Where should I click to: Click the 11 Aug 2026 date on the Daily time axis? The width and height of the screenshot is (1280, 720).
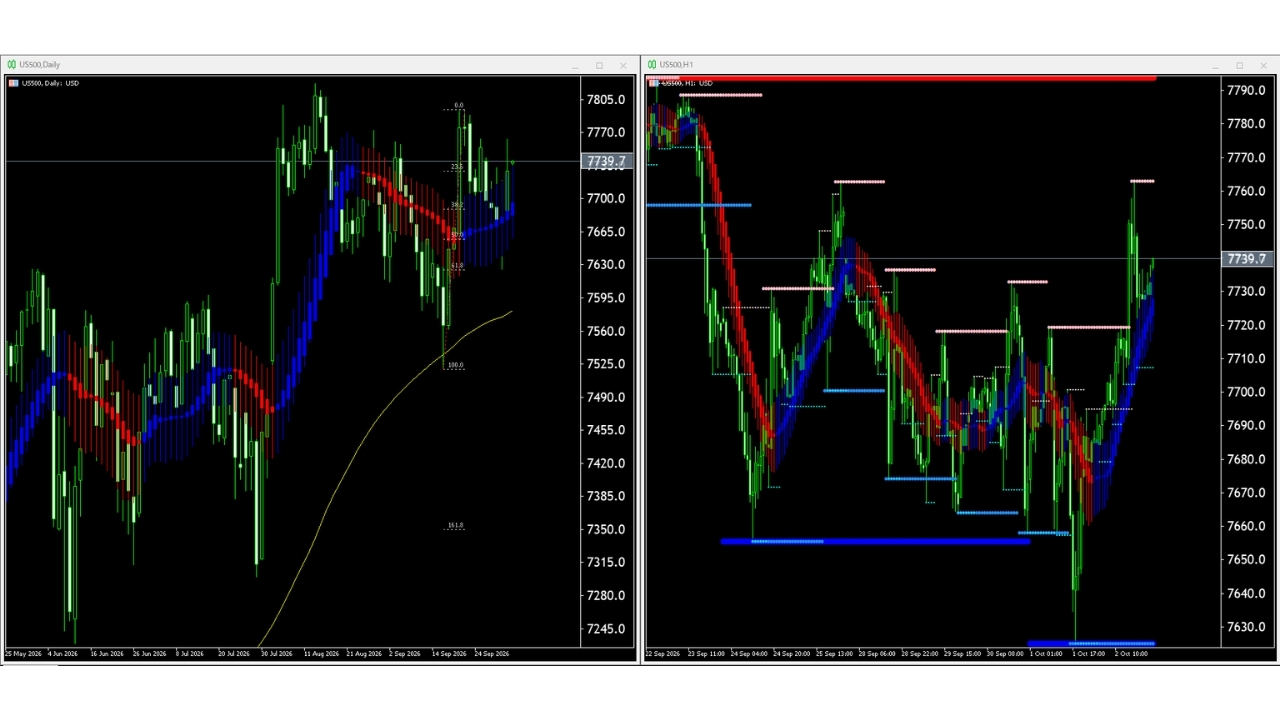pyautogui.click(x=321, y=654)
